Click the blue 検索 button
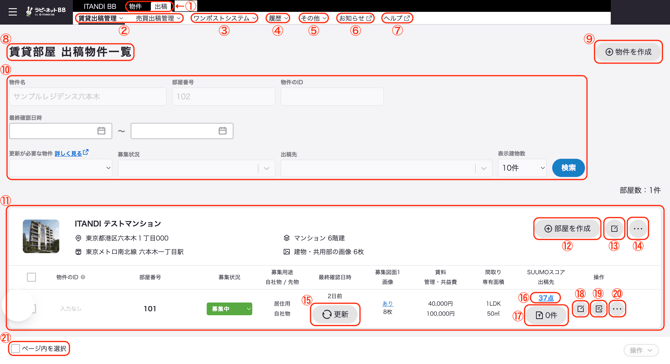 pyautogui.click(x=568, y=168)
